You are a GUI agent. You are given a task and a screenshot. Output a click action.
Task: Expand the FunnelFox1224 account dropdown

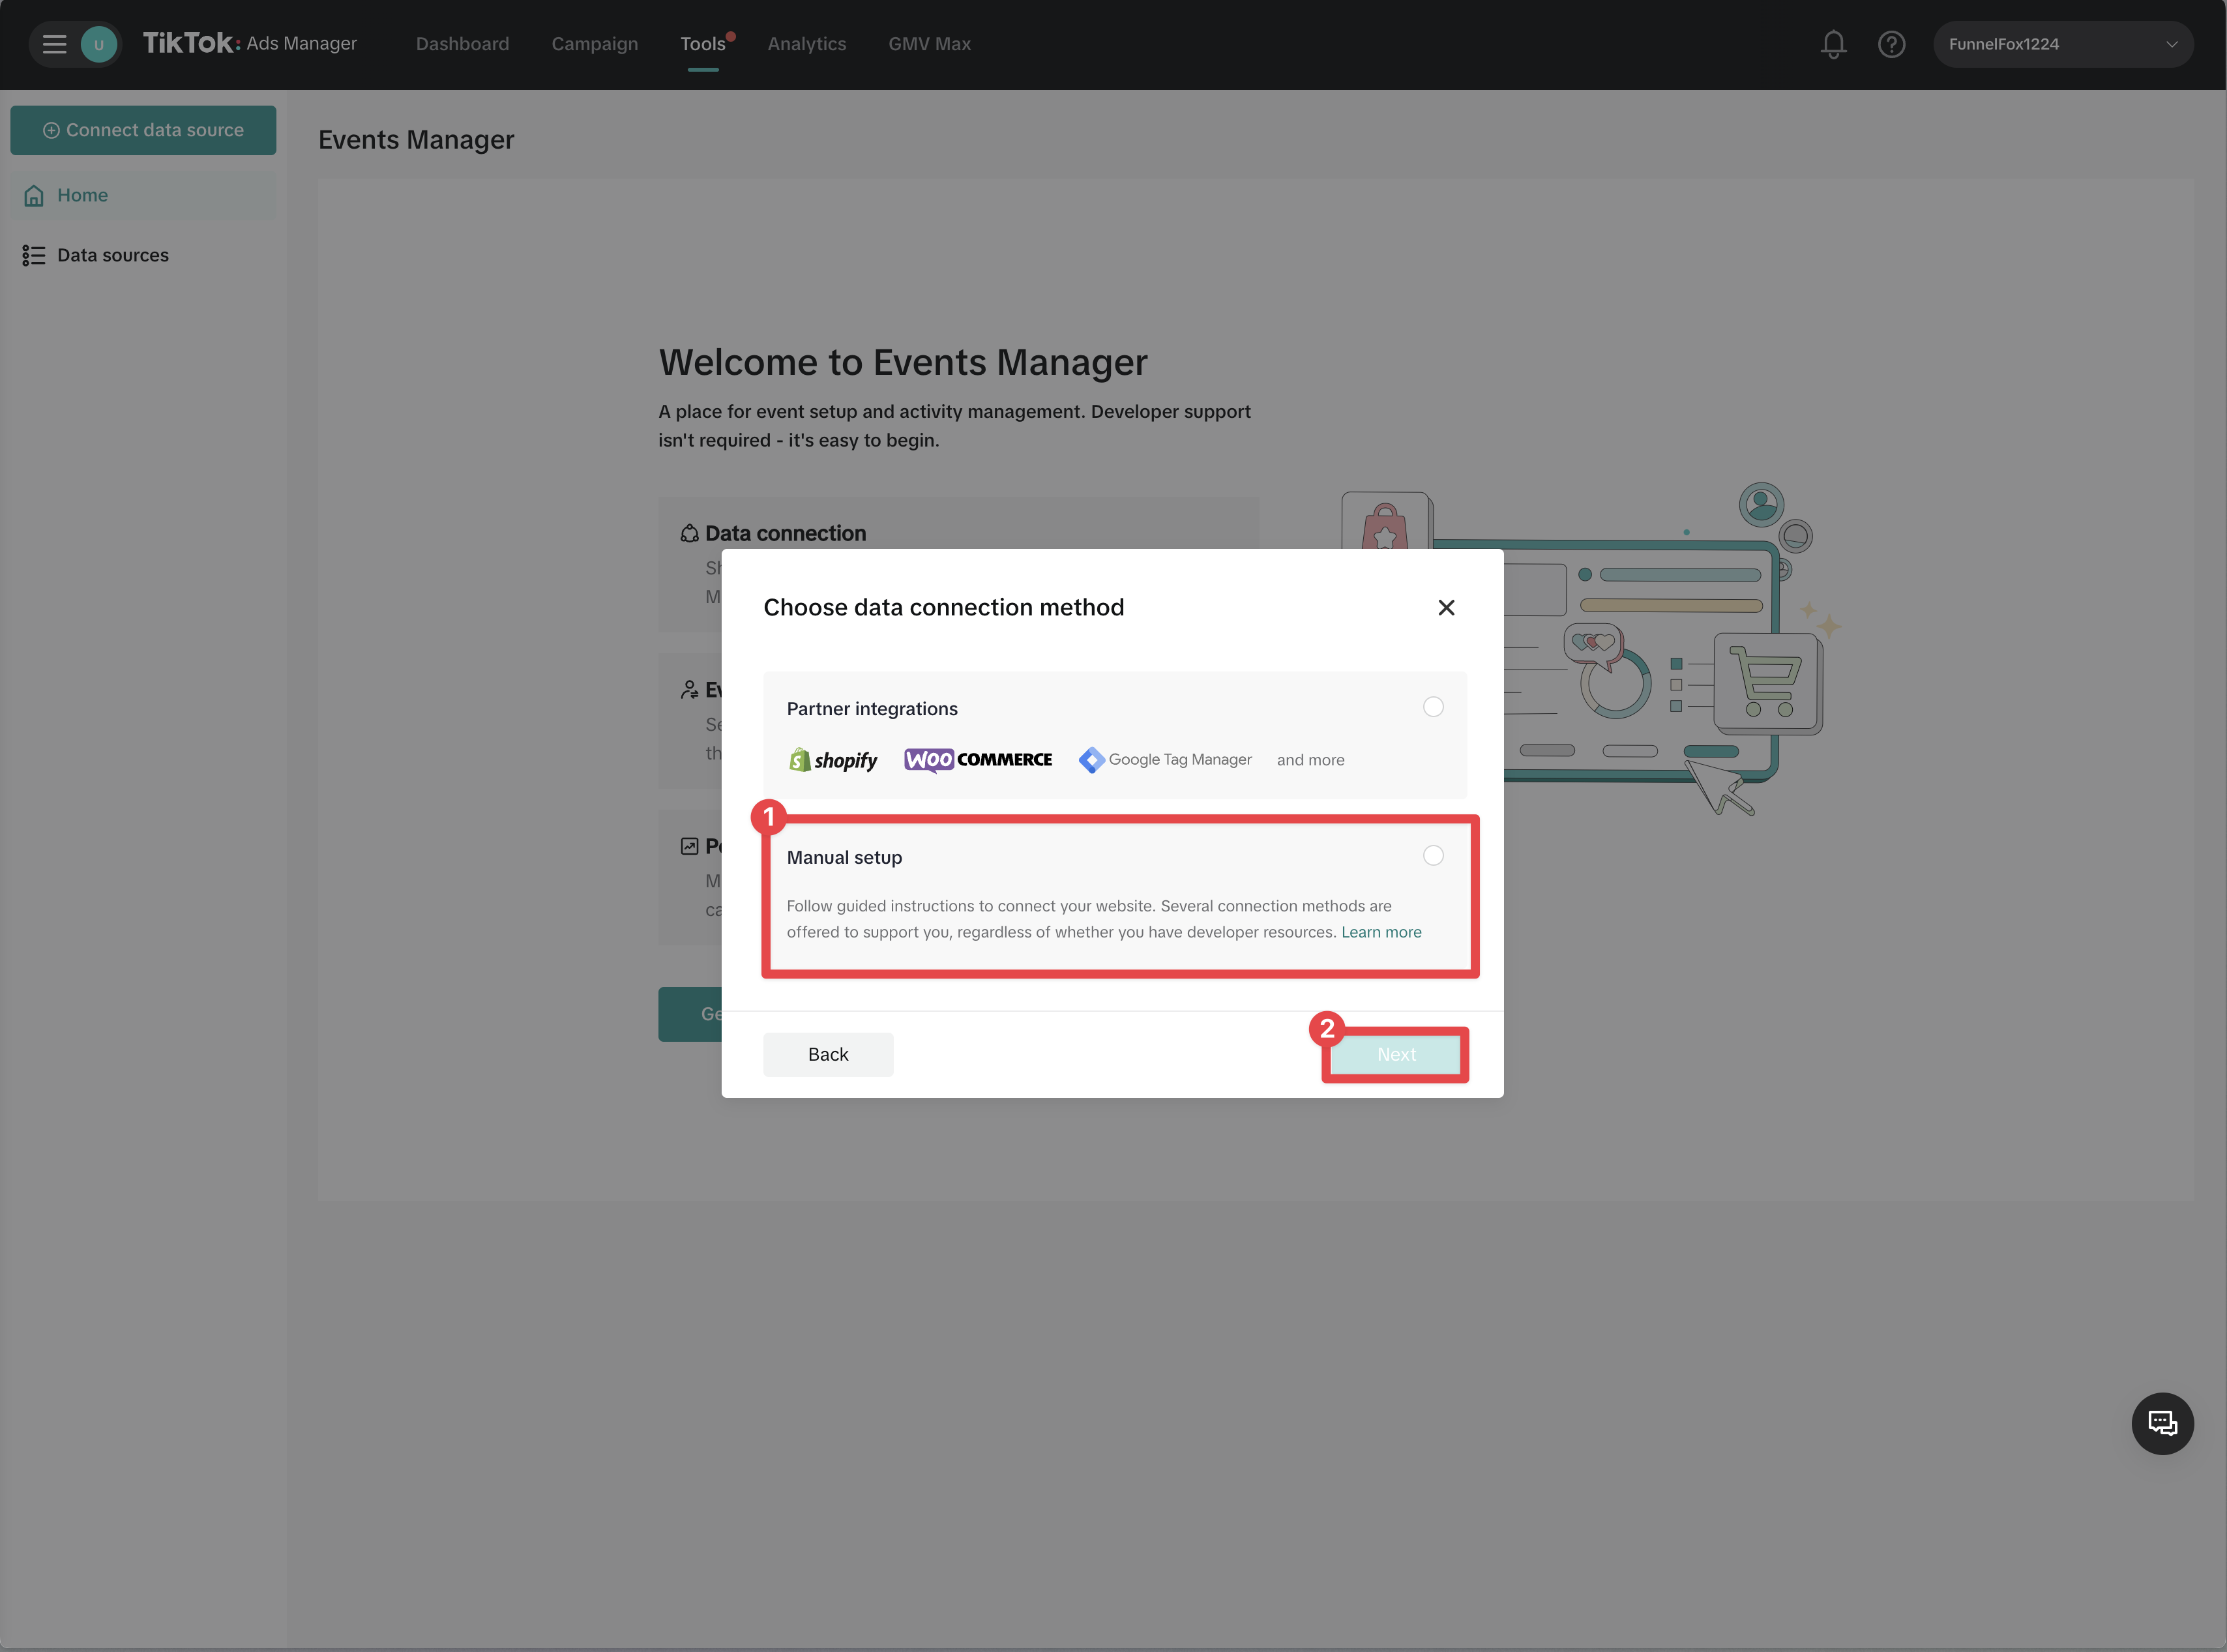pyautogui.click(x=2062, y=44)
